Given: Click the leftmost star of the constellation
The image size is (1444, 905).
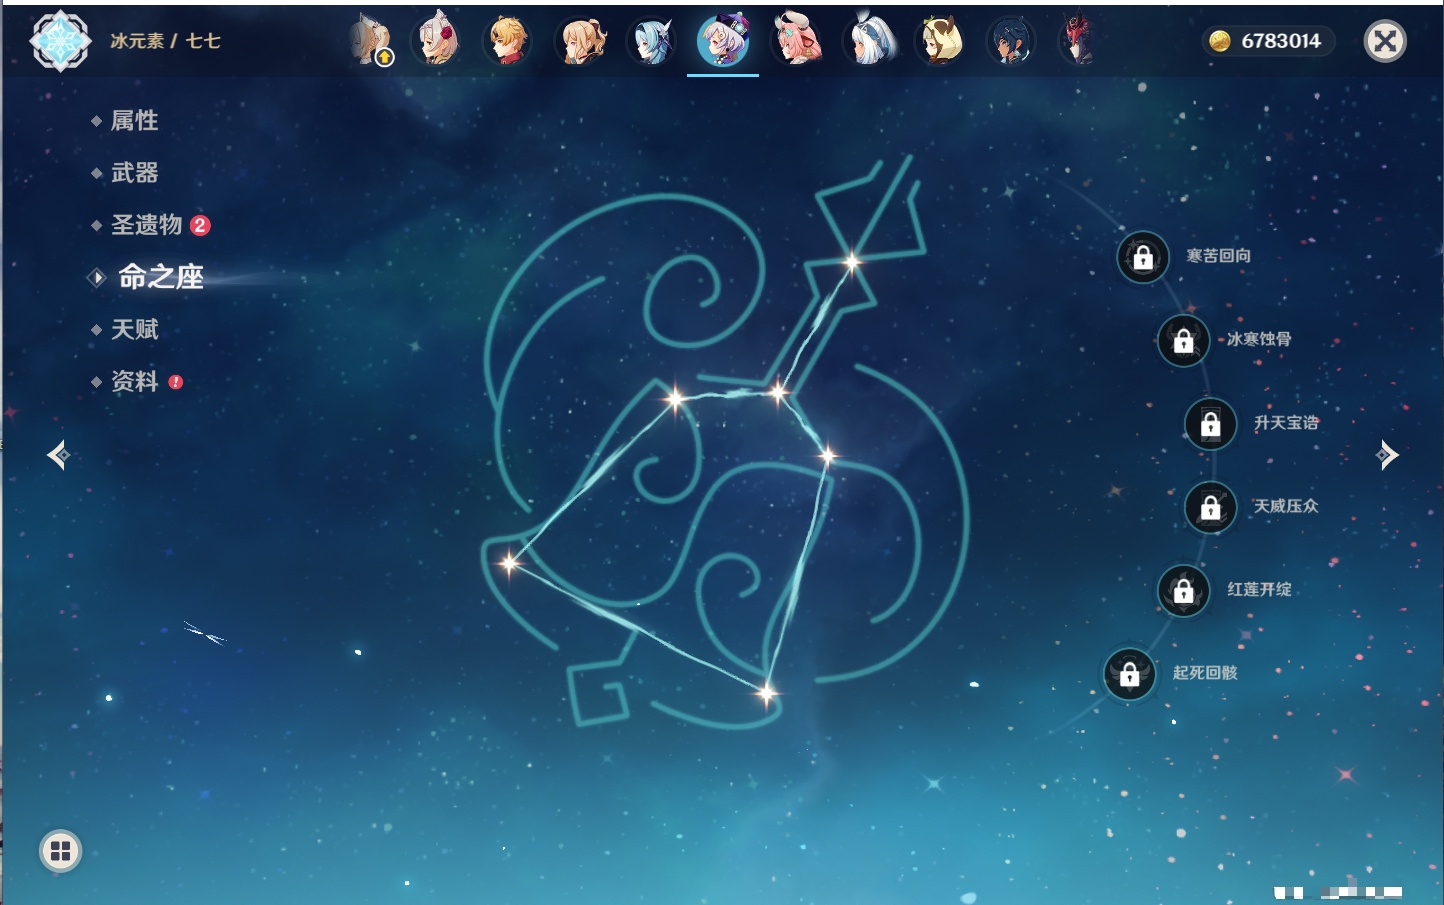Looking at the screenshot, I should point(510,563).
